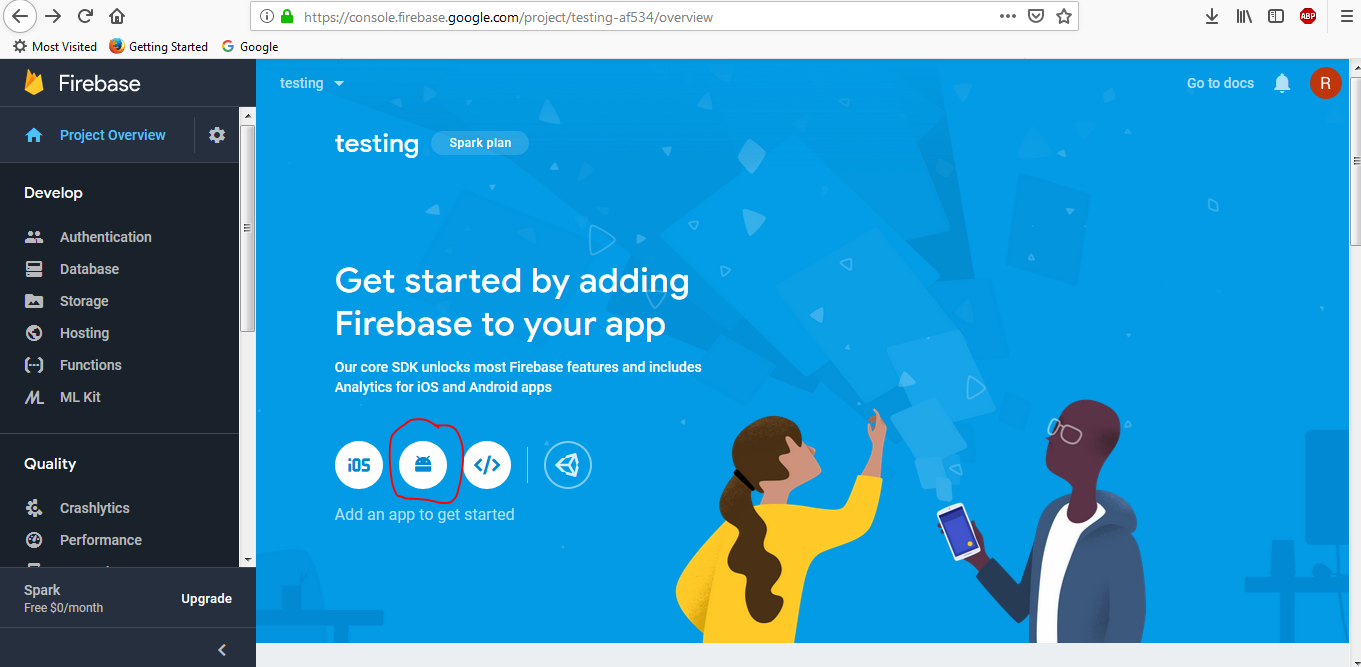Expand the testing project dropdown
The image size is (1361, 667).
point(312,83)
